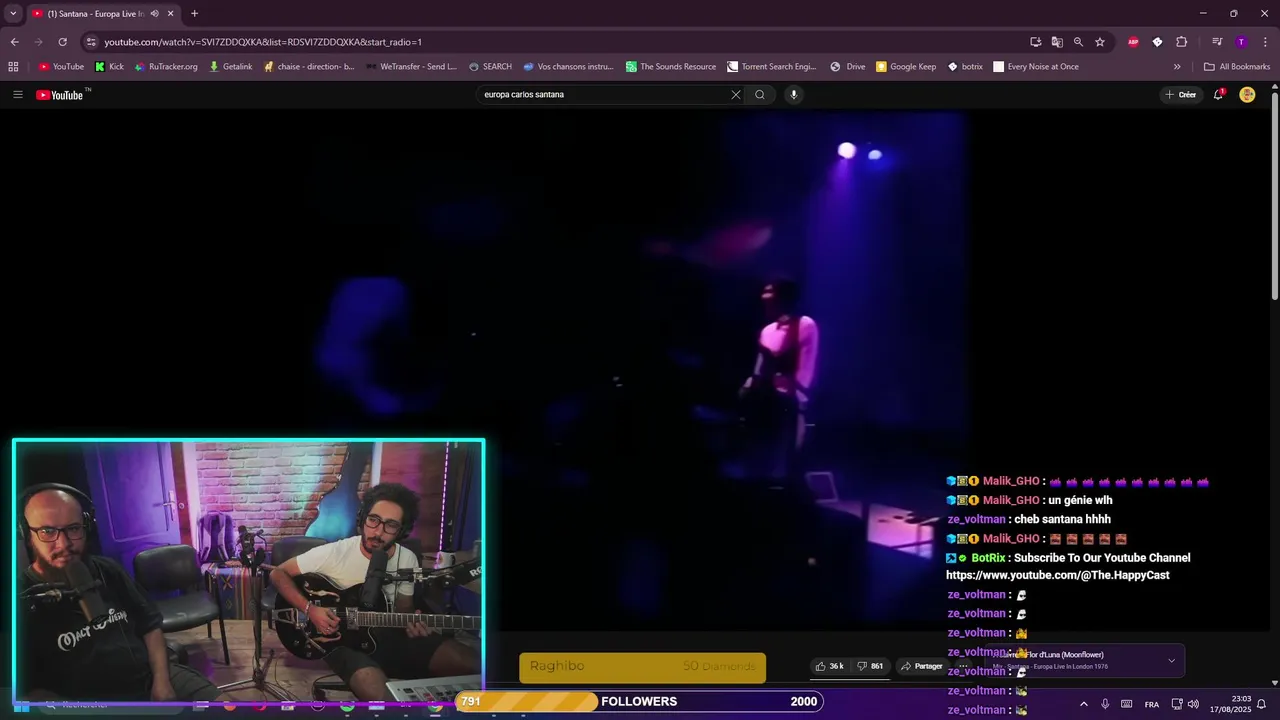The image size is (1280, 720).
Task: Share the video via Partager
Action: [x=922, y=666]
